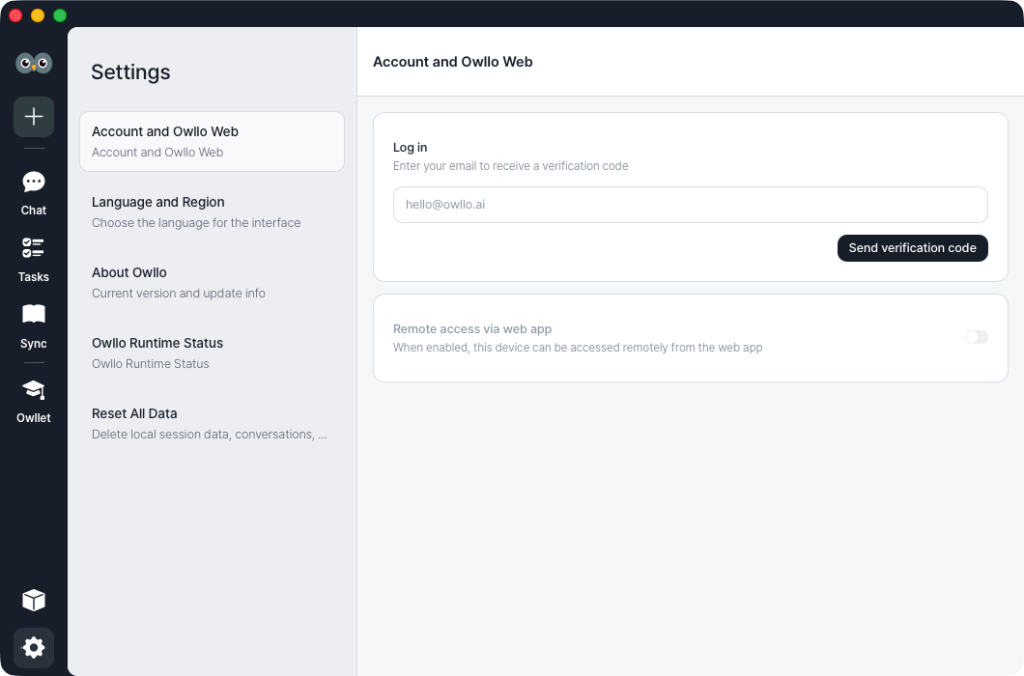Screen dimensions: 1024x676
Task: Close the window with red button
Action: click(x=15, y=15)
